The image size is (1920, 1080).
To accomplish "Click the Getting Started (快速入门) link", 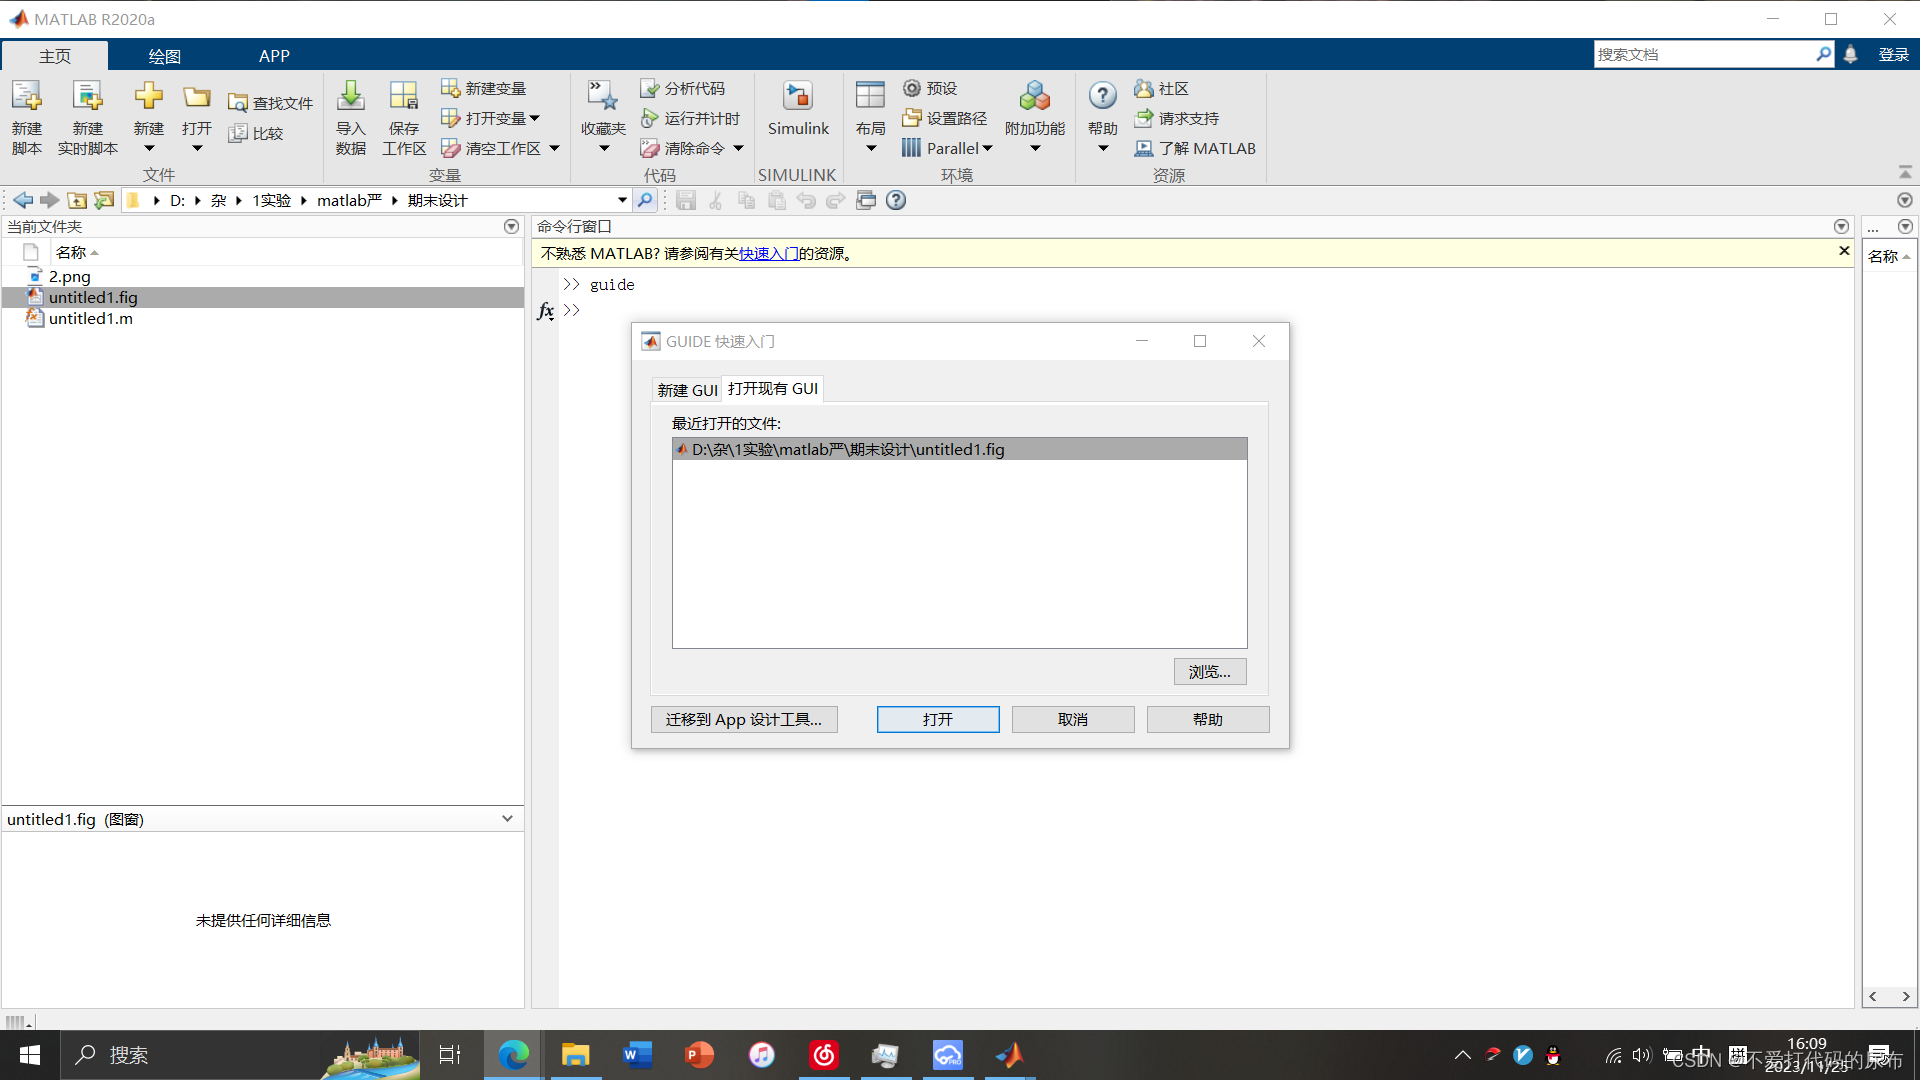I will point(768,254).
